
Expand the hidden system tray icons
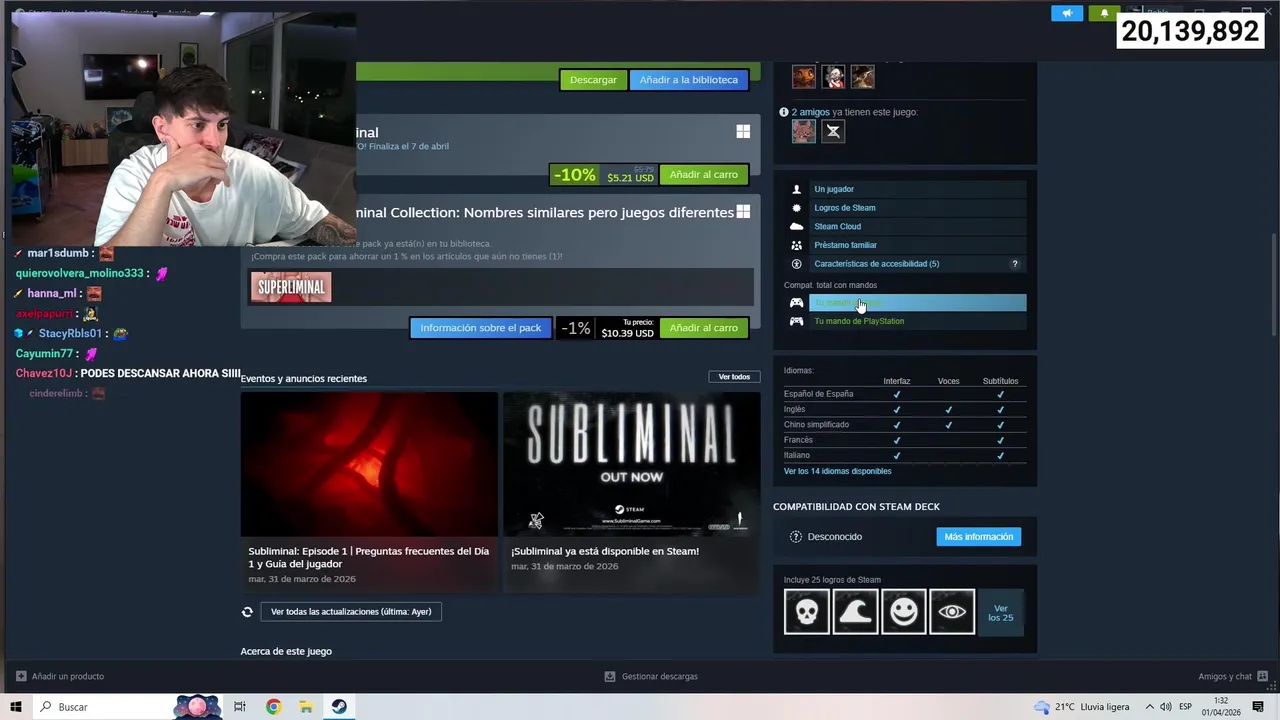(1149, 707)
